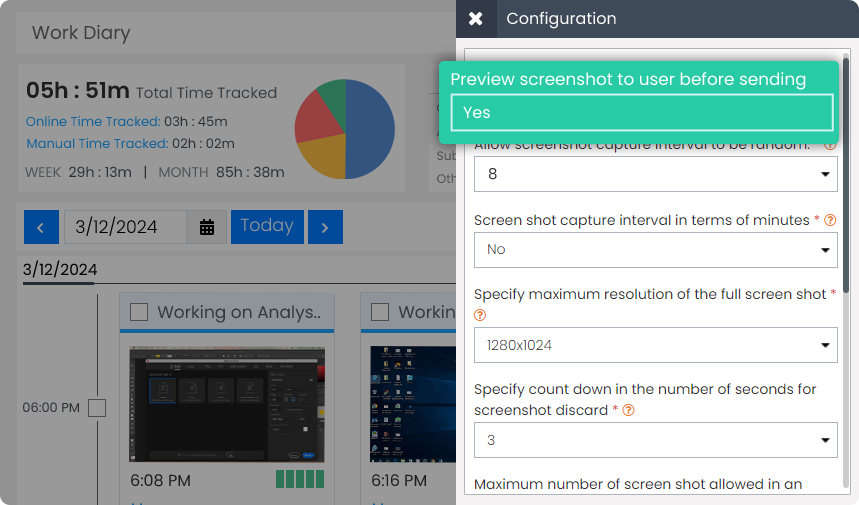
Task: Open the 1280x1024 resolution dropdown
Action: 655,345
